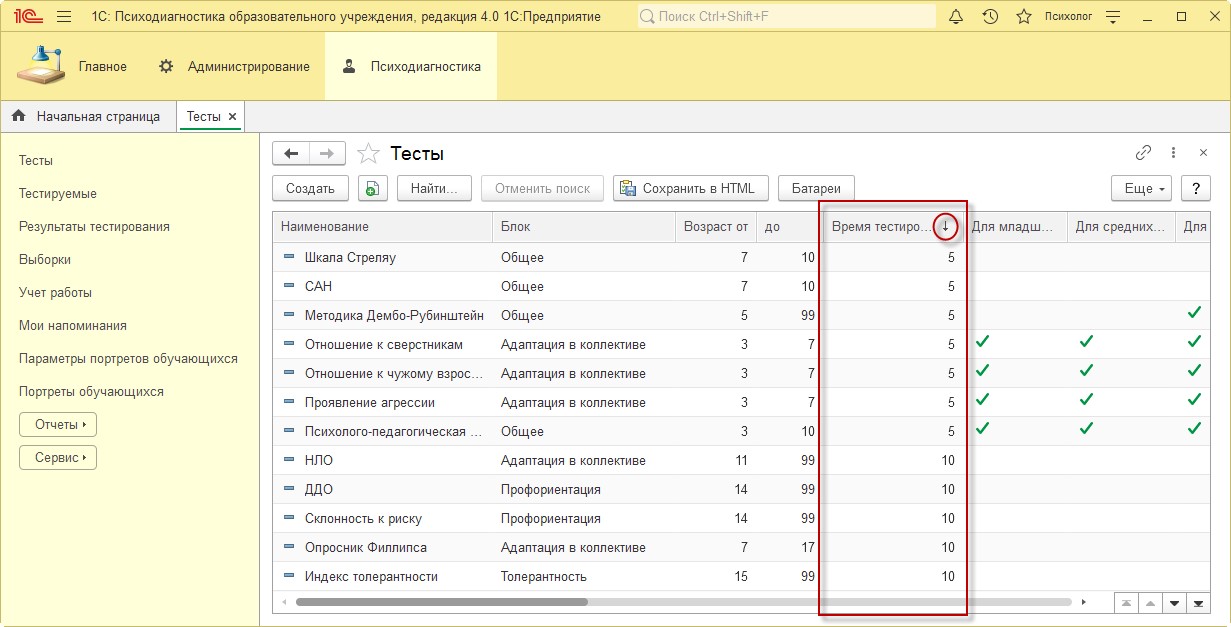Open the three-dot form menu
The width and height of the screenshot is (1231, 627).
coord(1173,153)
